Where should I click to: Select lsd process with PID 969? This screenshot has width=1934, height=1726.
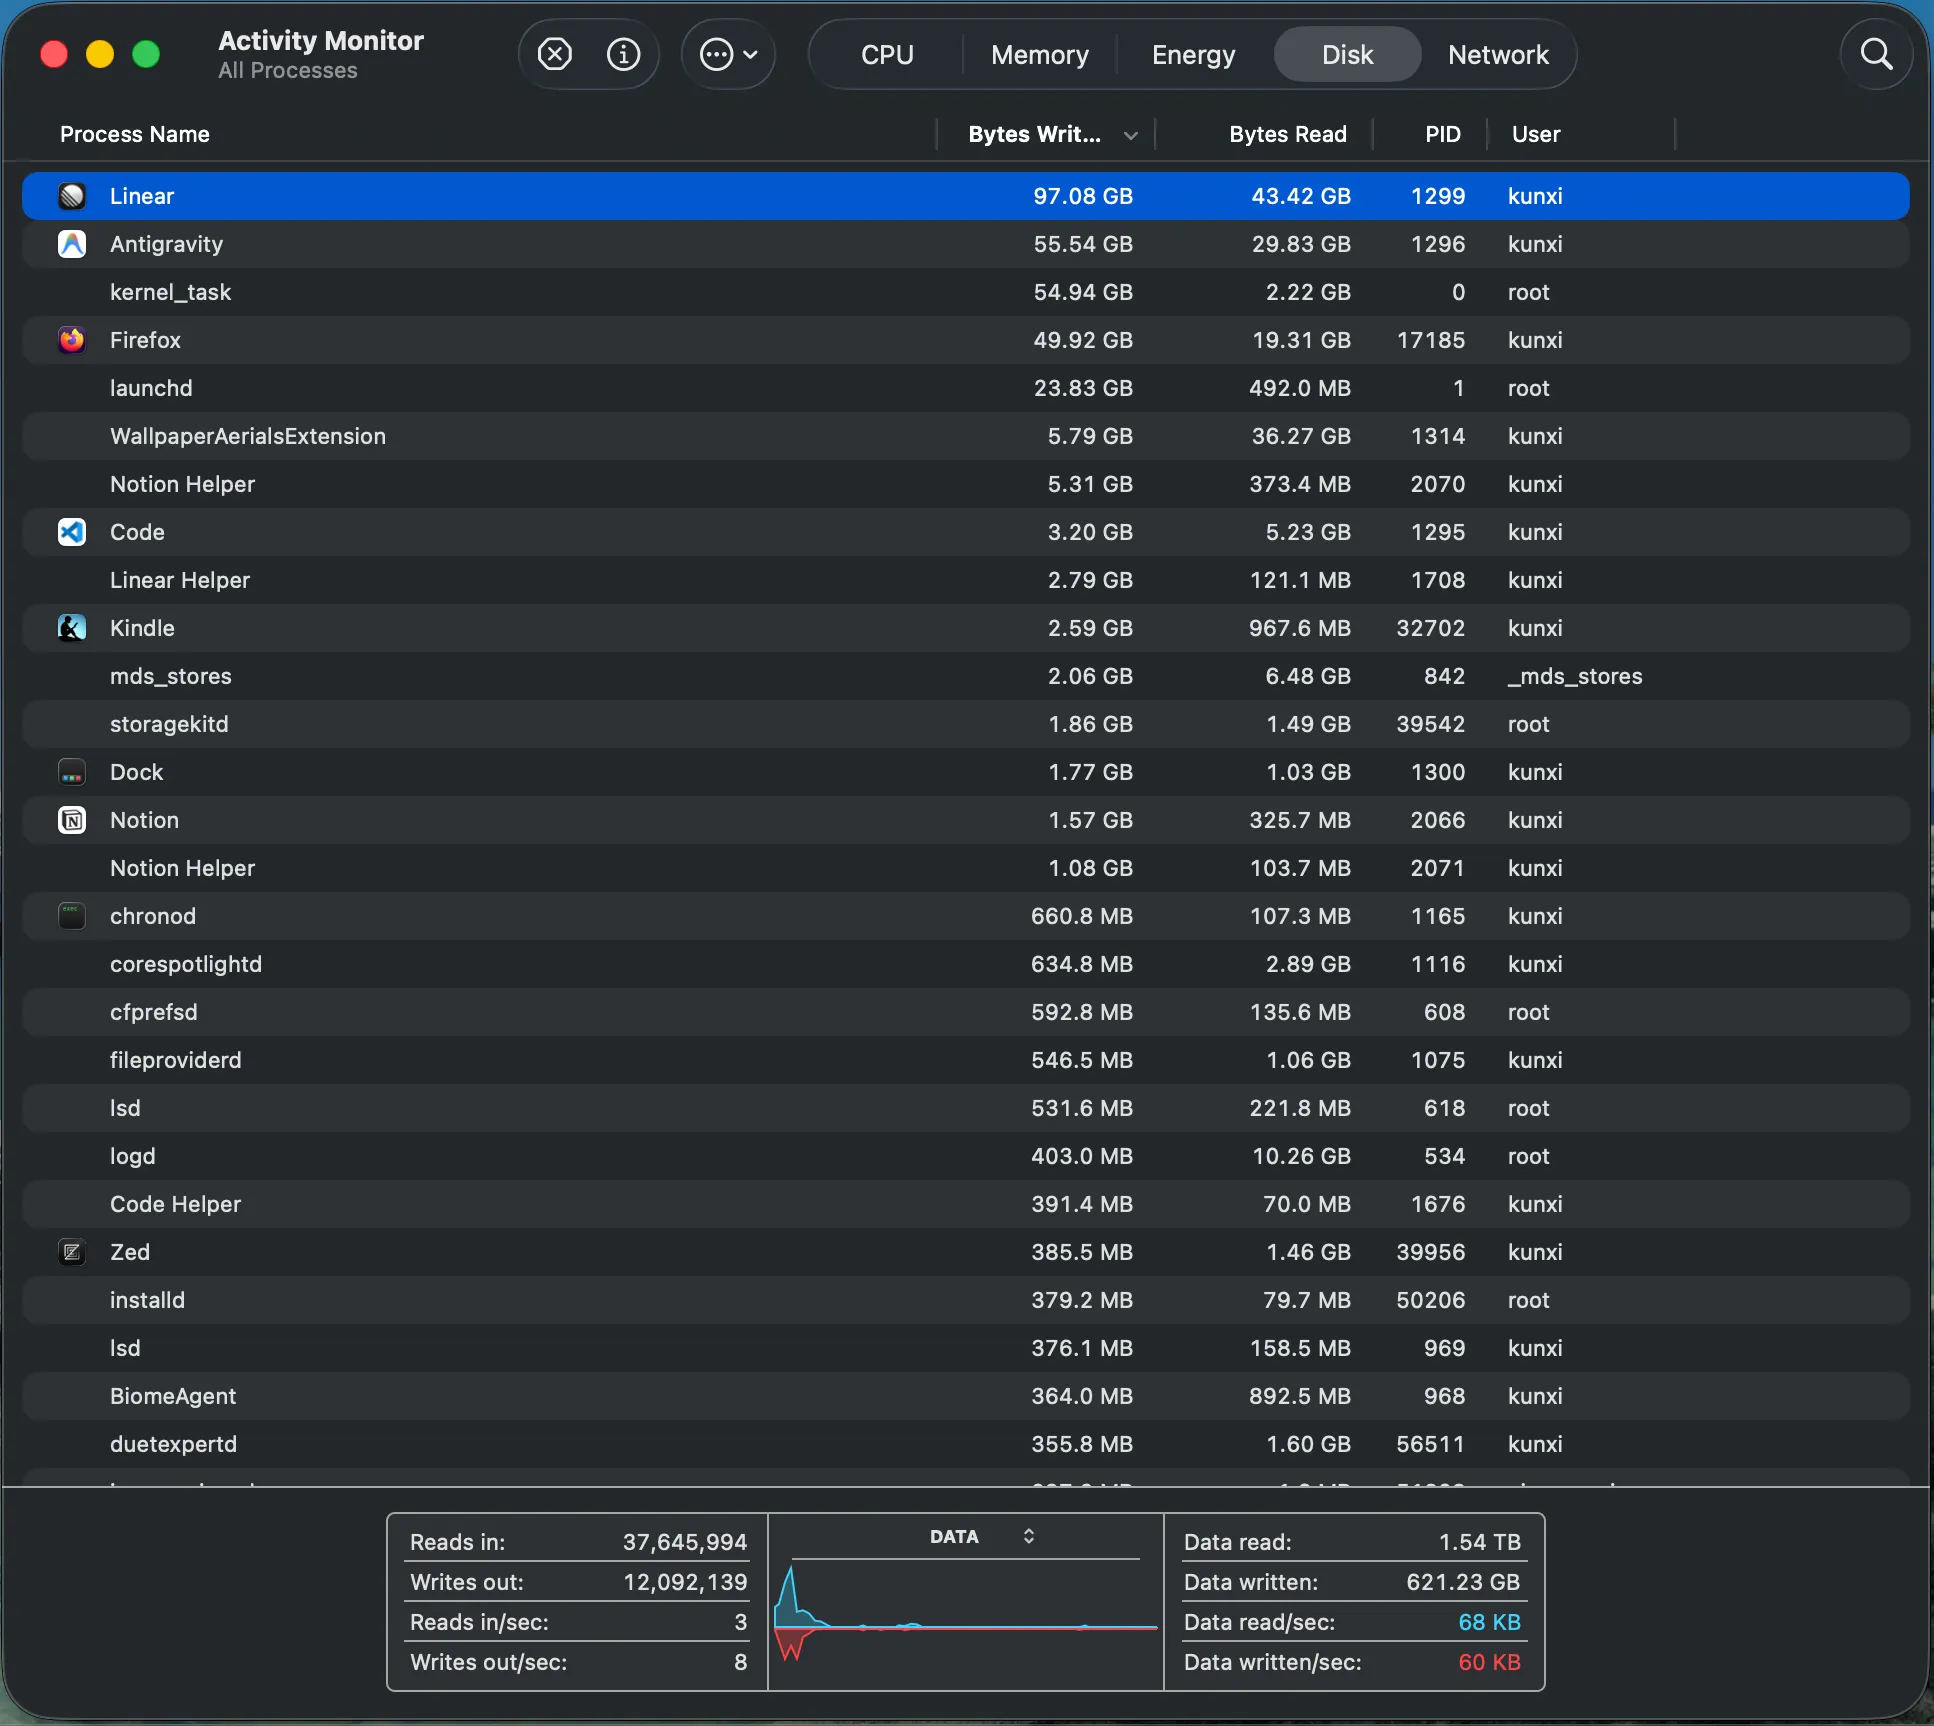(966, 1348)
